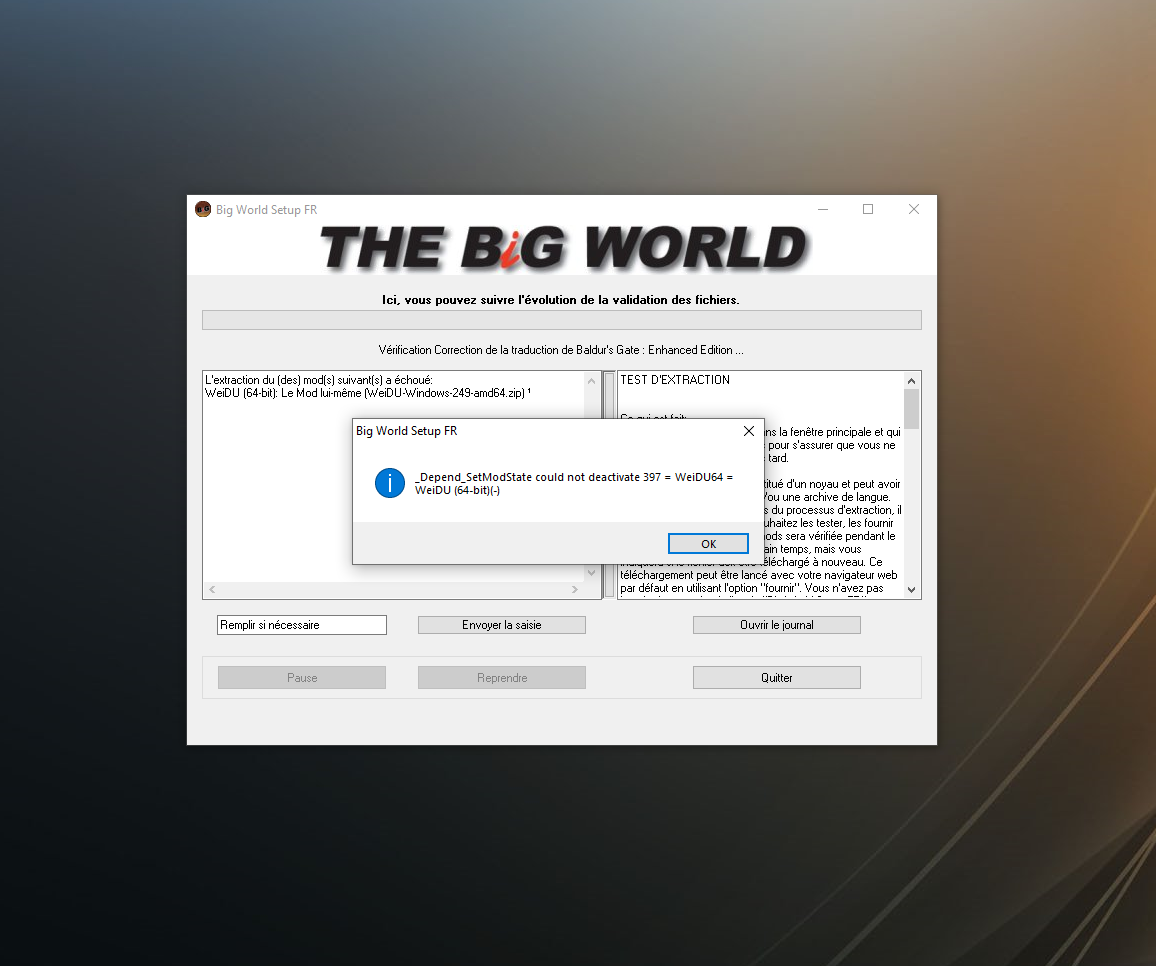Click the right text pane scrollbar thumb
1156x966 pixels.
(x=911, y=409)
